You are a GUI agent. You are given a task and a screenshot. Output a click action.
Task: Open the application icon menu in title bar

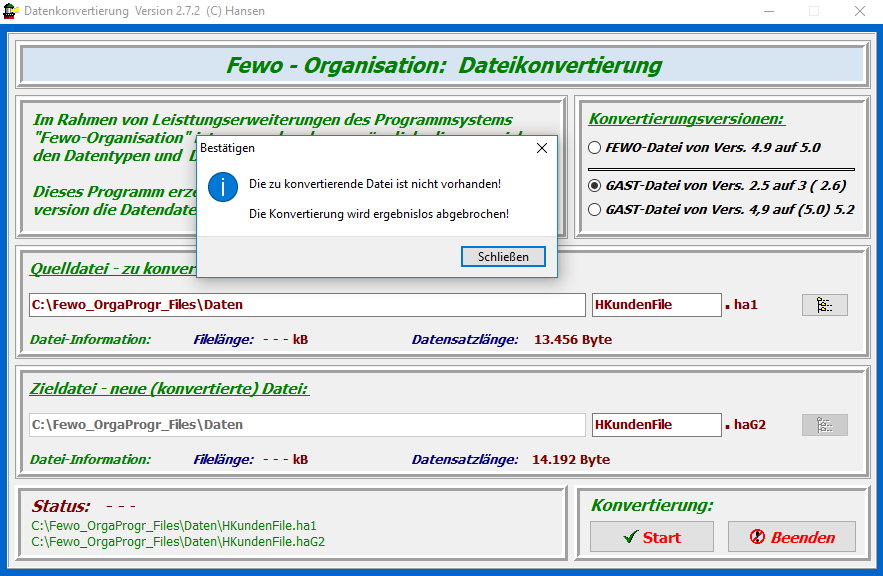(x=11, y=11)
